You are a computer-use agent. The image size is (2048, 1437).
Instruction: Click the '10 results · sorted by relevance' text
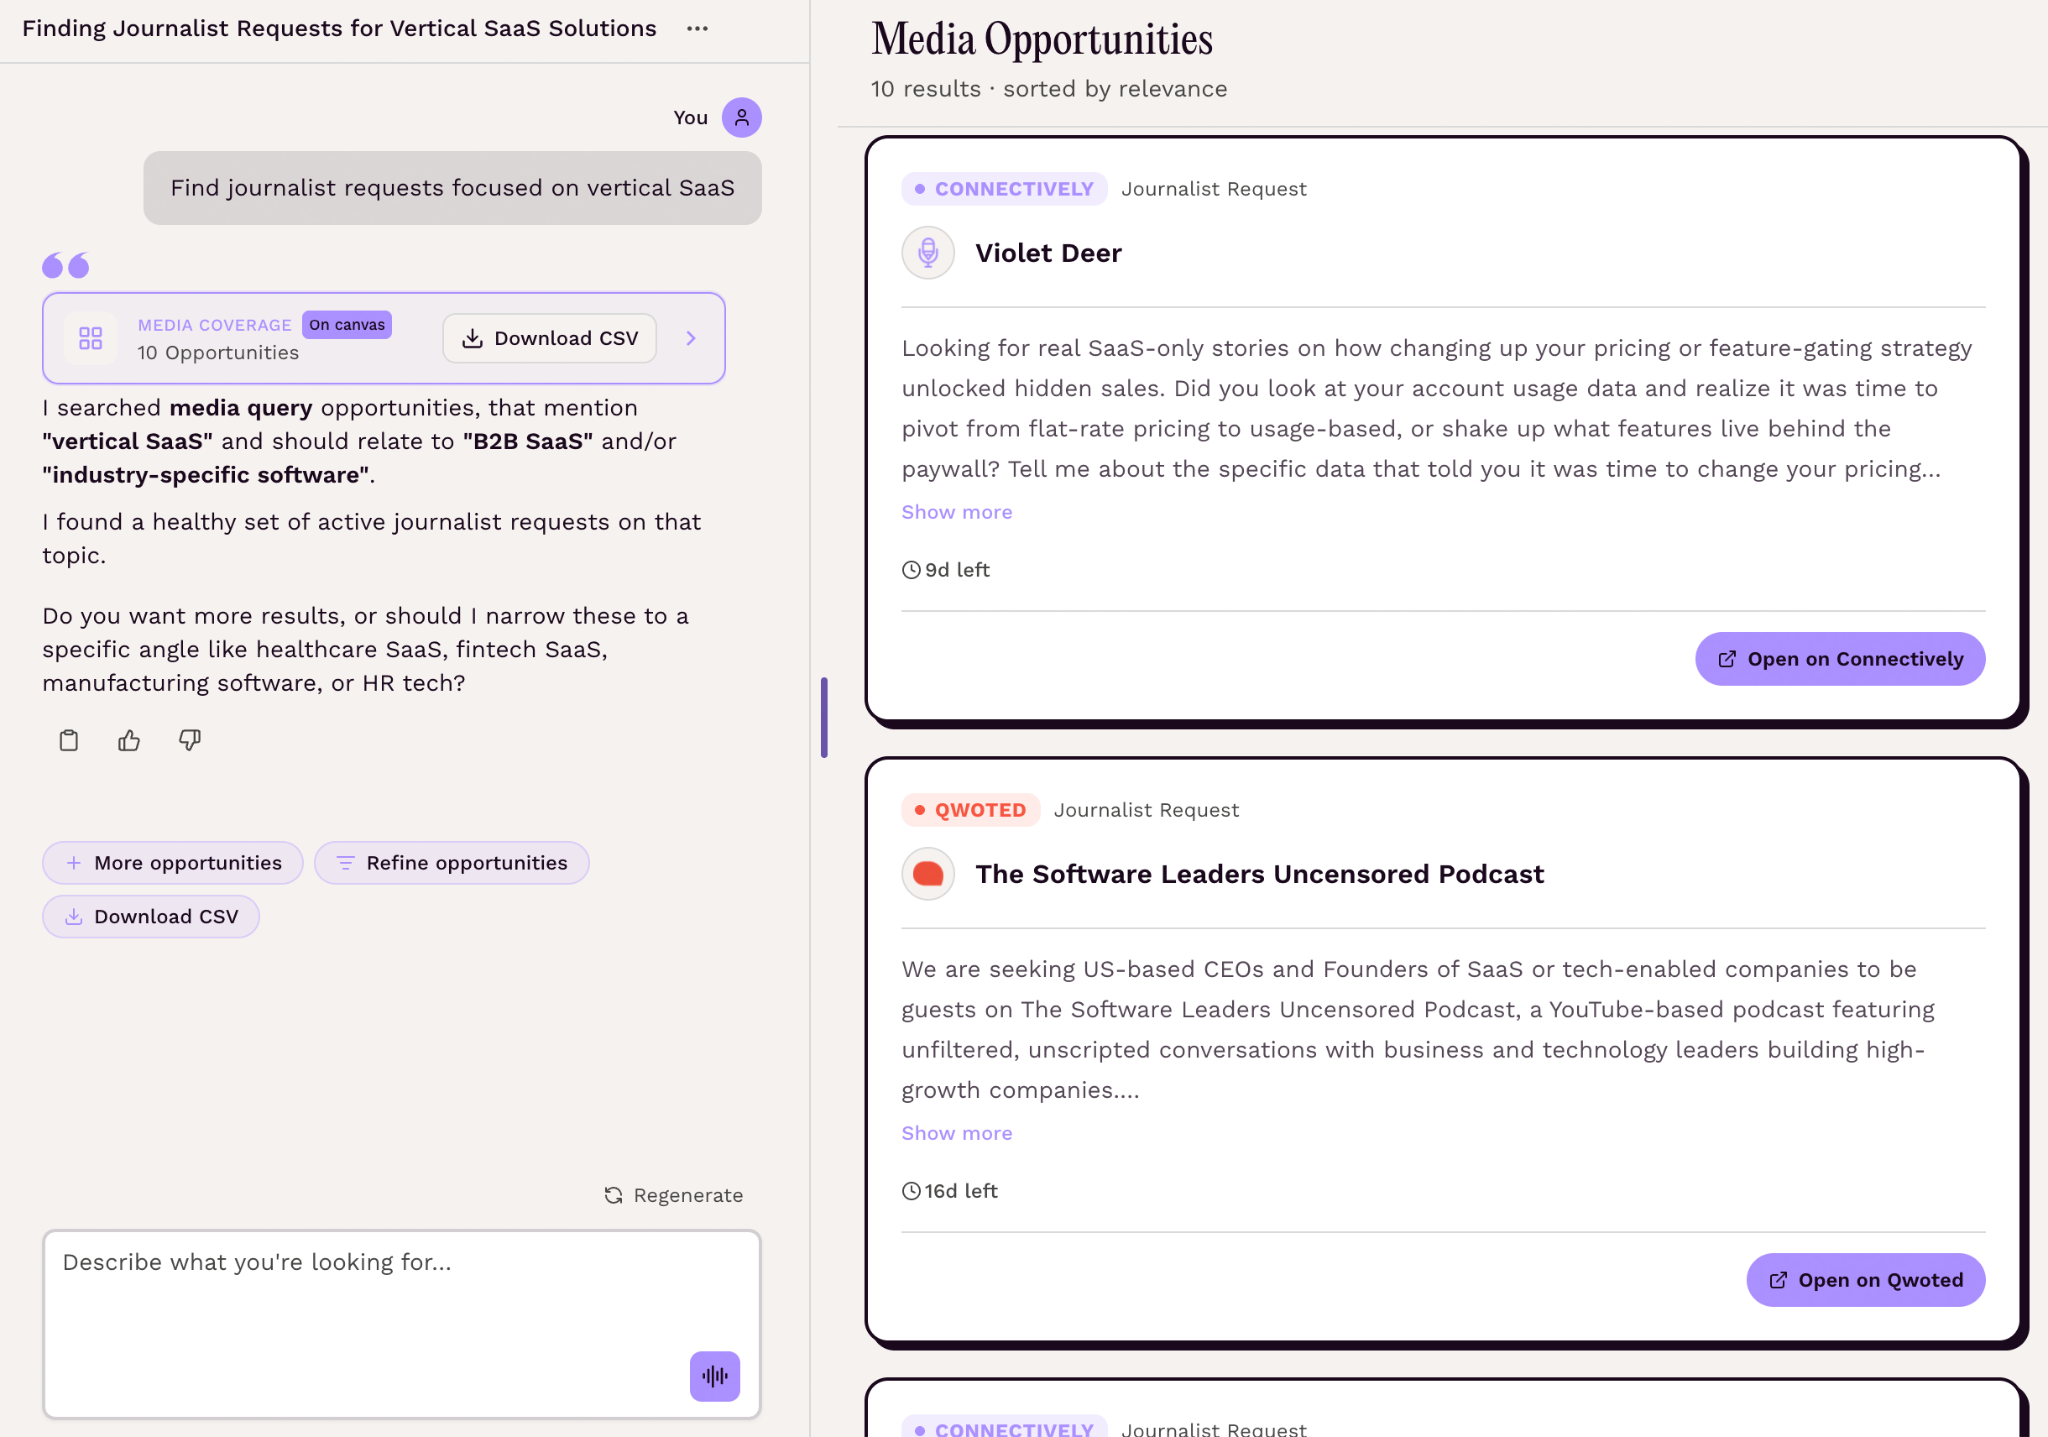[x=1049, y=89]
